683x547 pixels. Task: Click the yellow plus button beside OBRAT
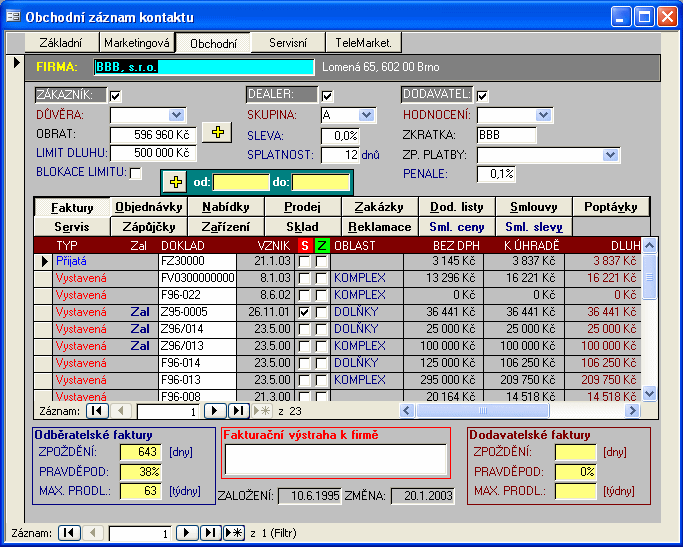click(x=217, y=132)
